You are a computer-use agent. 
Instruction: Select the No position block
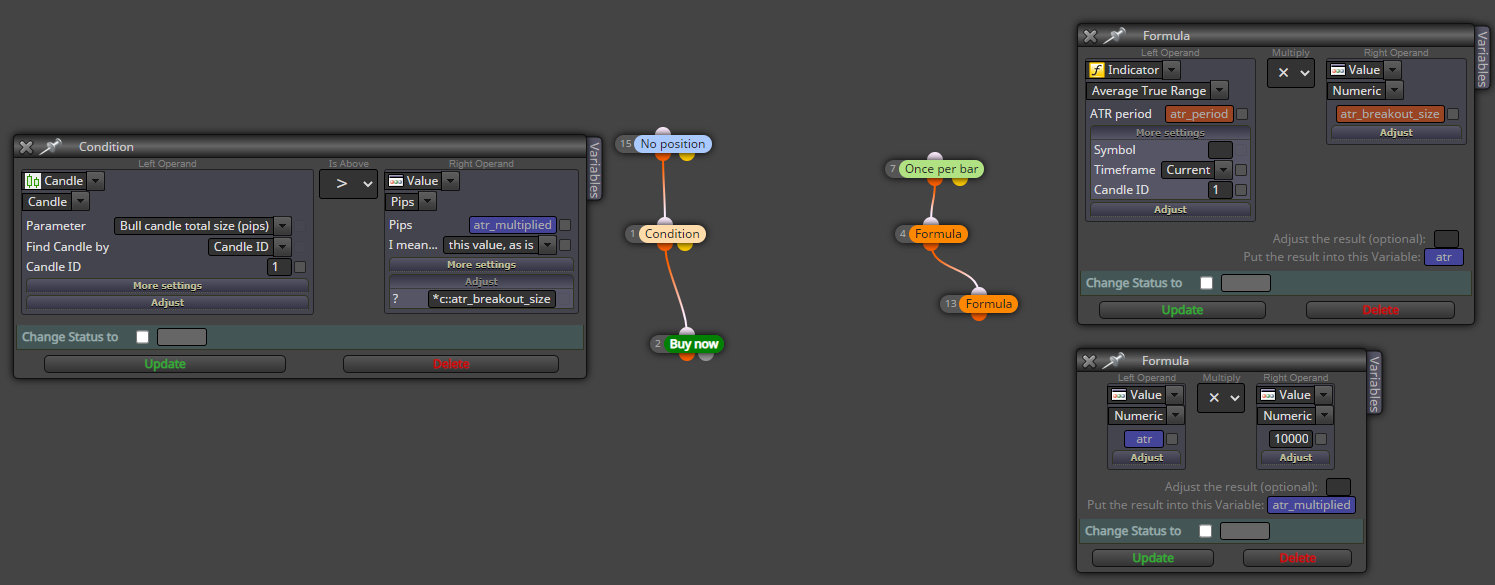pos(672,144)
